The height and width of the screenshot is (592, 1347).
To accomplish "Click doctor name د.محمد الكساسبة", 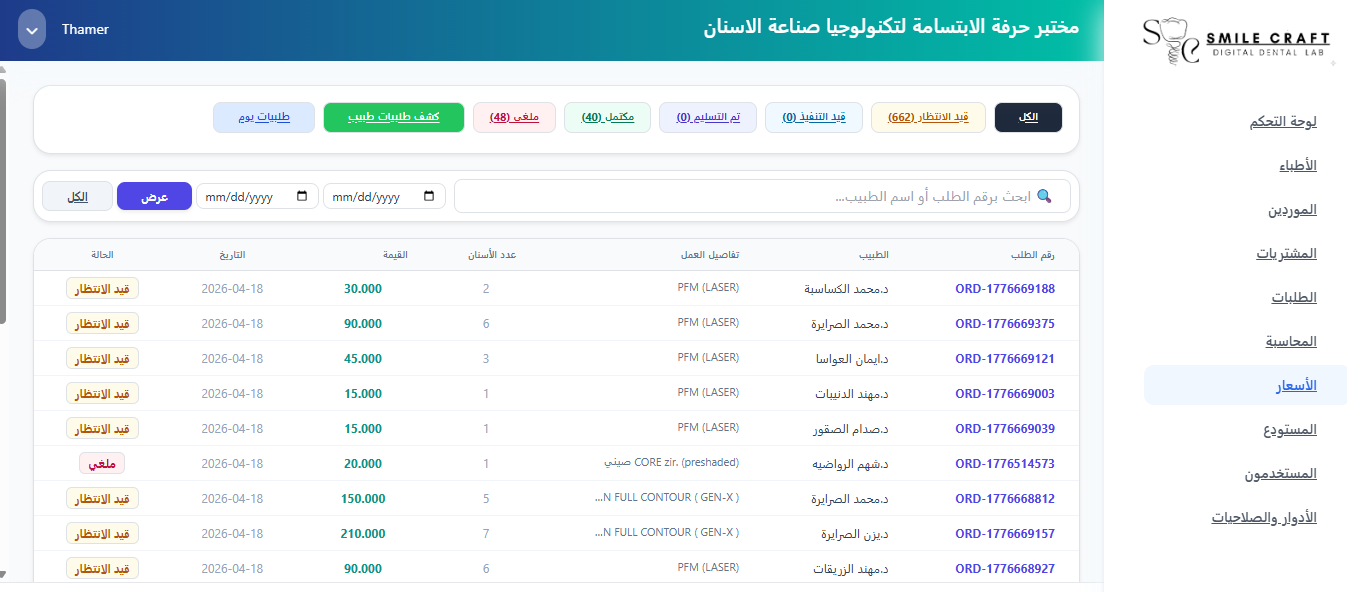I will pos(846,289).
